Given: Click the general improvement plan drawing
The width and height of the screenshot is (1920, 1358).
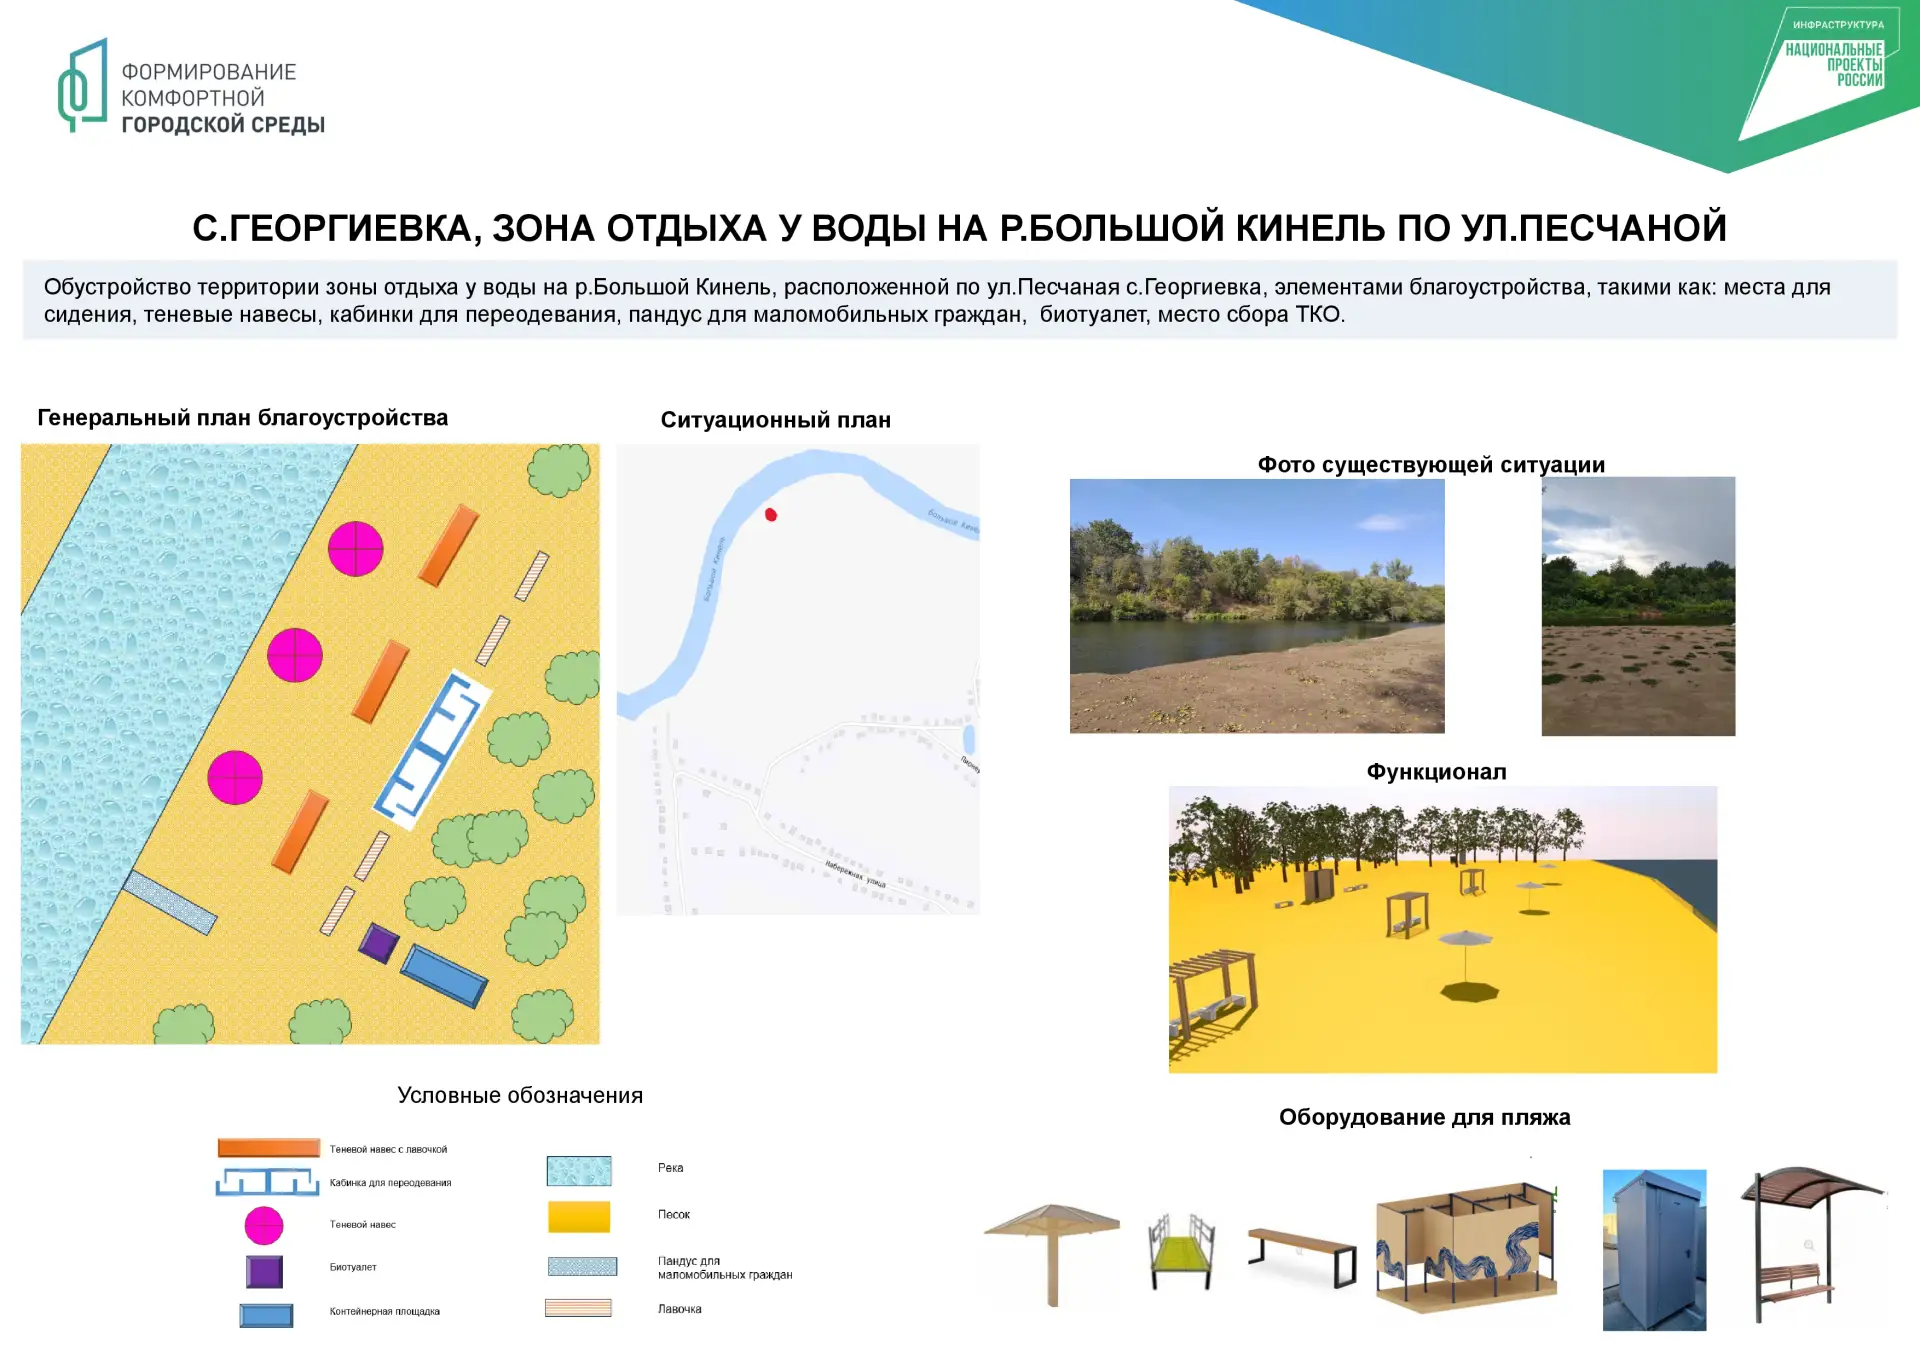Looking at the screenshot, I should point(310,744).
